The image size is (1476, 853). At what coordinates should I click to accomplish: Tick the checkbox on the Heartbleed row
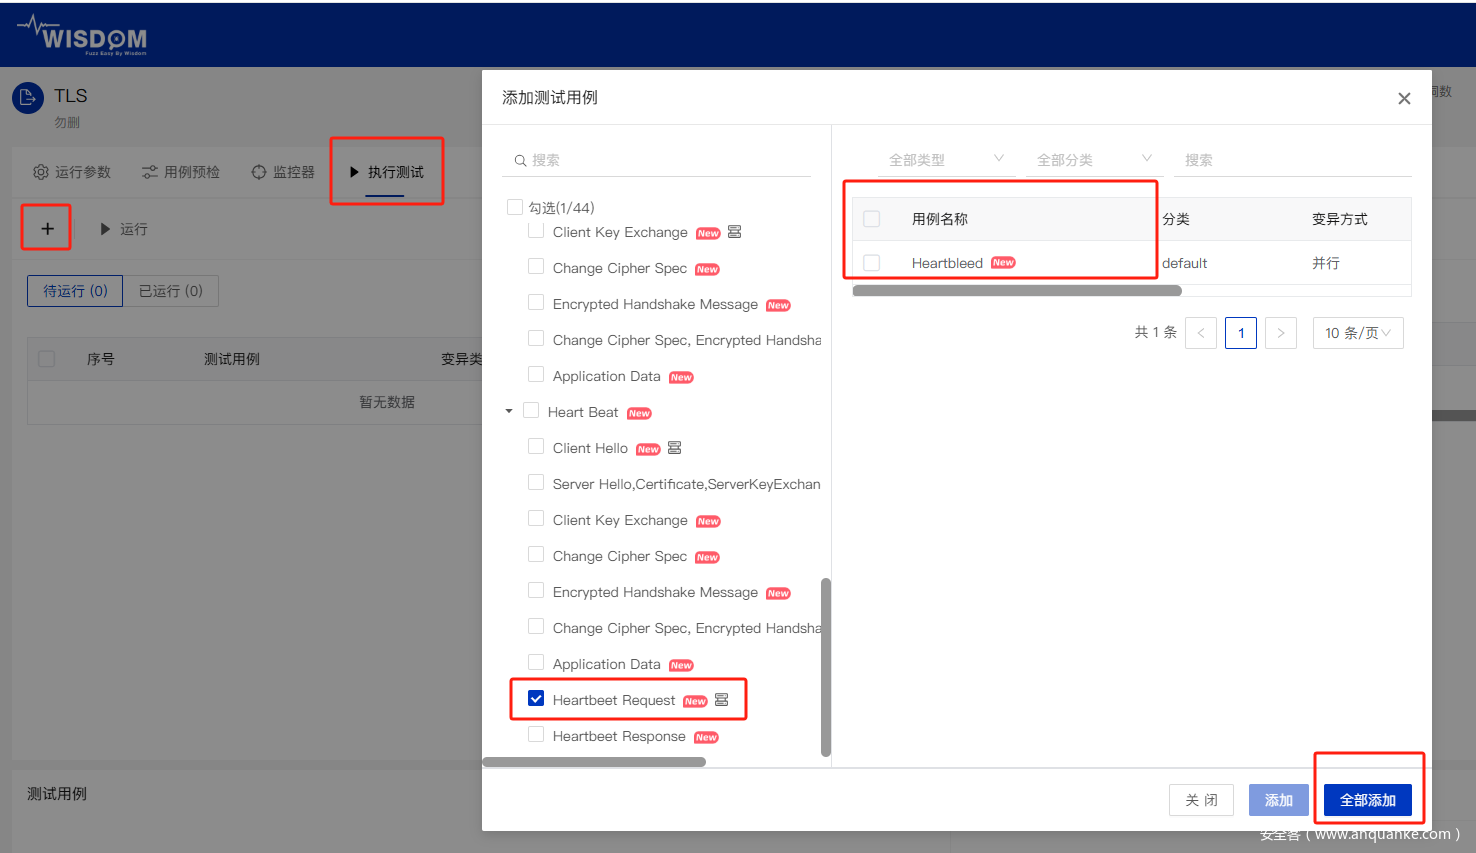pos(872,263)
